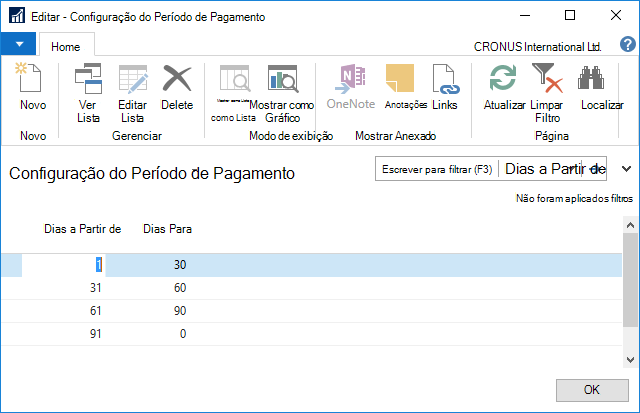
Task: Expand the filter pane chevron
Action: (x=627, y=169)
